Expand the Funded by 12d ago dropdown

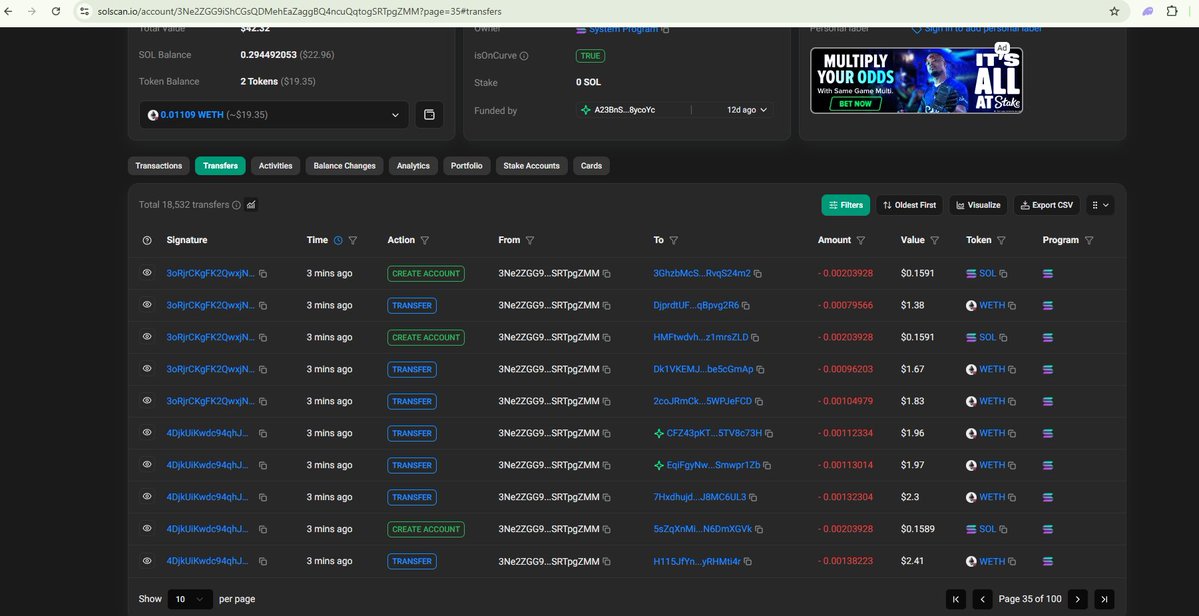pyautogui.click(x=747, y=110)
